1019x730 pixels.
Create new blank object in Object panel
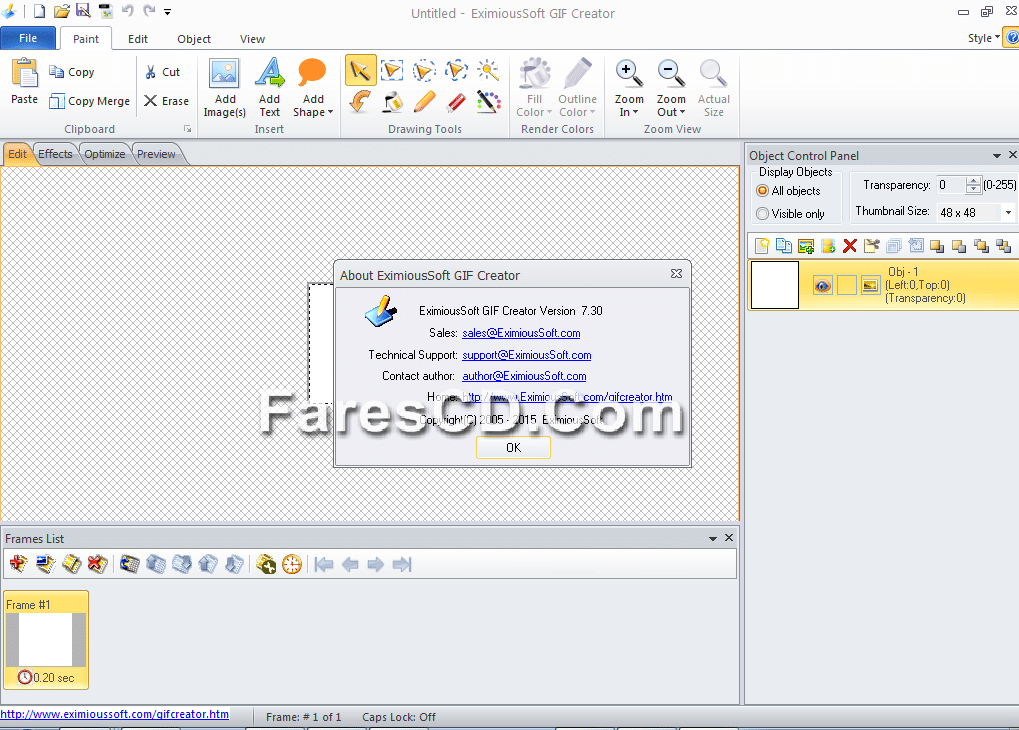(762, 246)
